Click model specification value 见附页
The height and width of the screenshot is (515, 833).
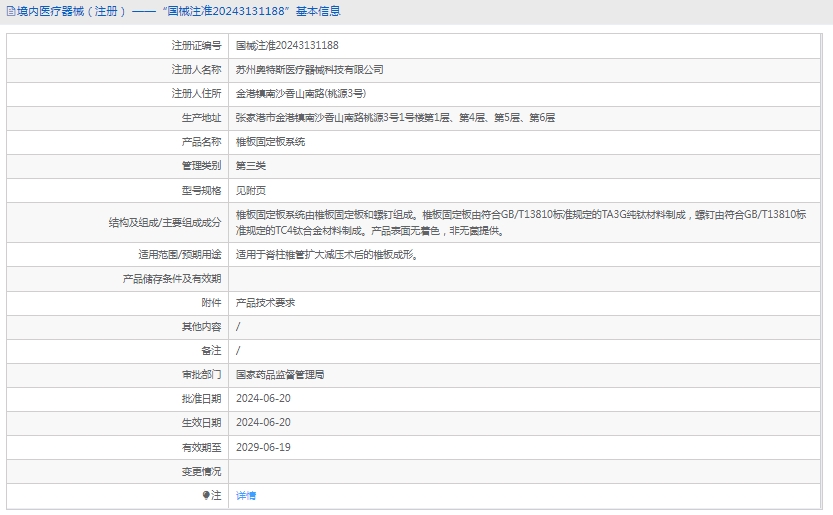point(251,190)
